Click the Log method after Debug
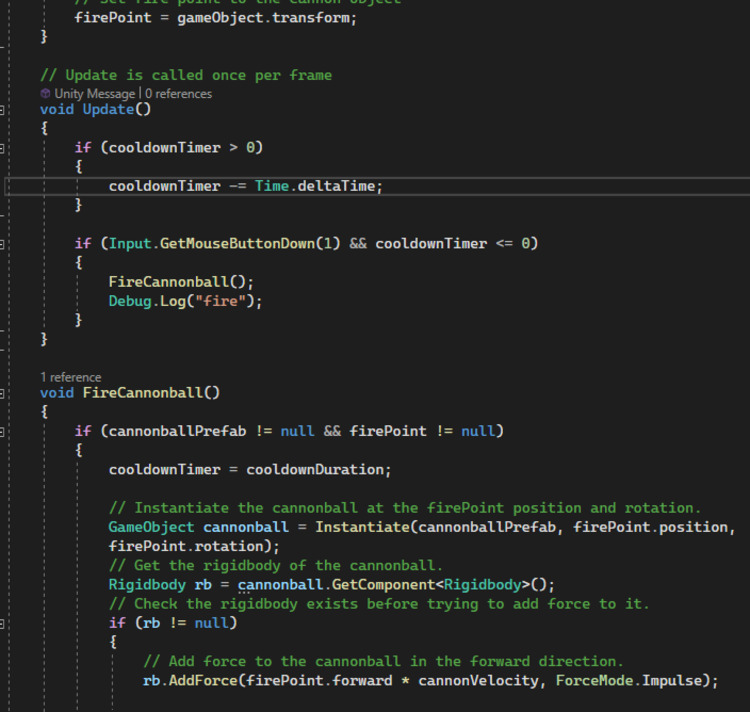 [173, 301]
